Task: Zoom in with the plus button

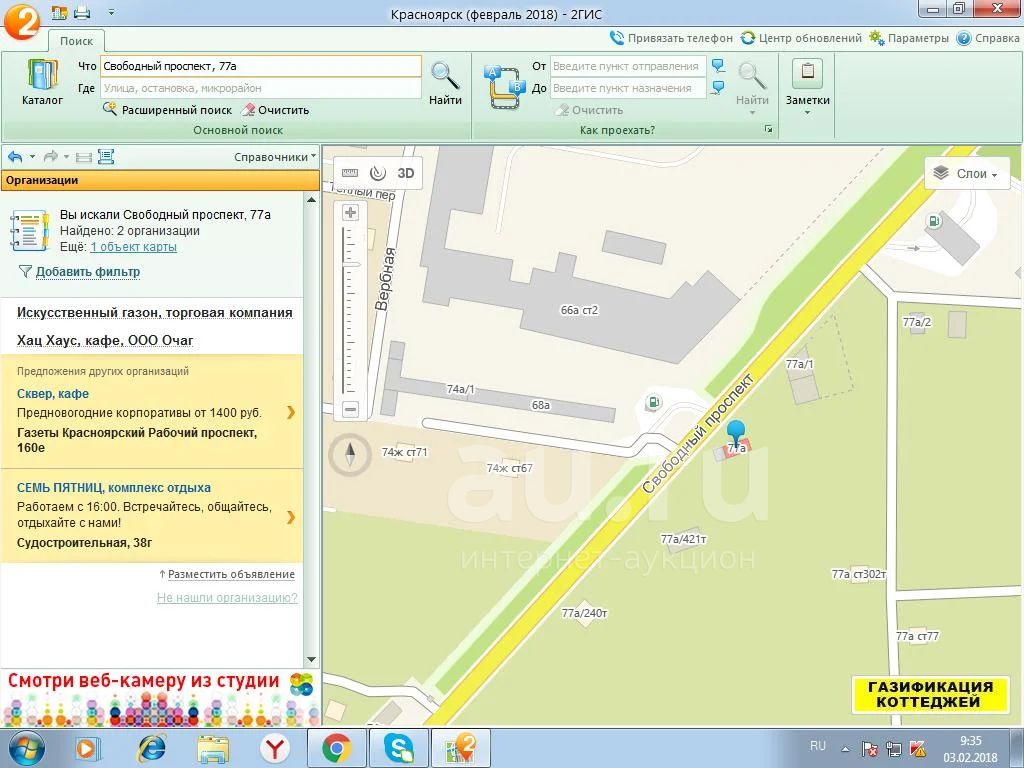Action: click(x=351, y=212)
